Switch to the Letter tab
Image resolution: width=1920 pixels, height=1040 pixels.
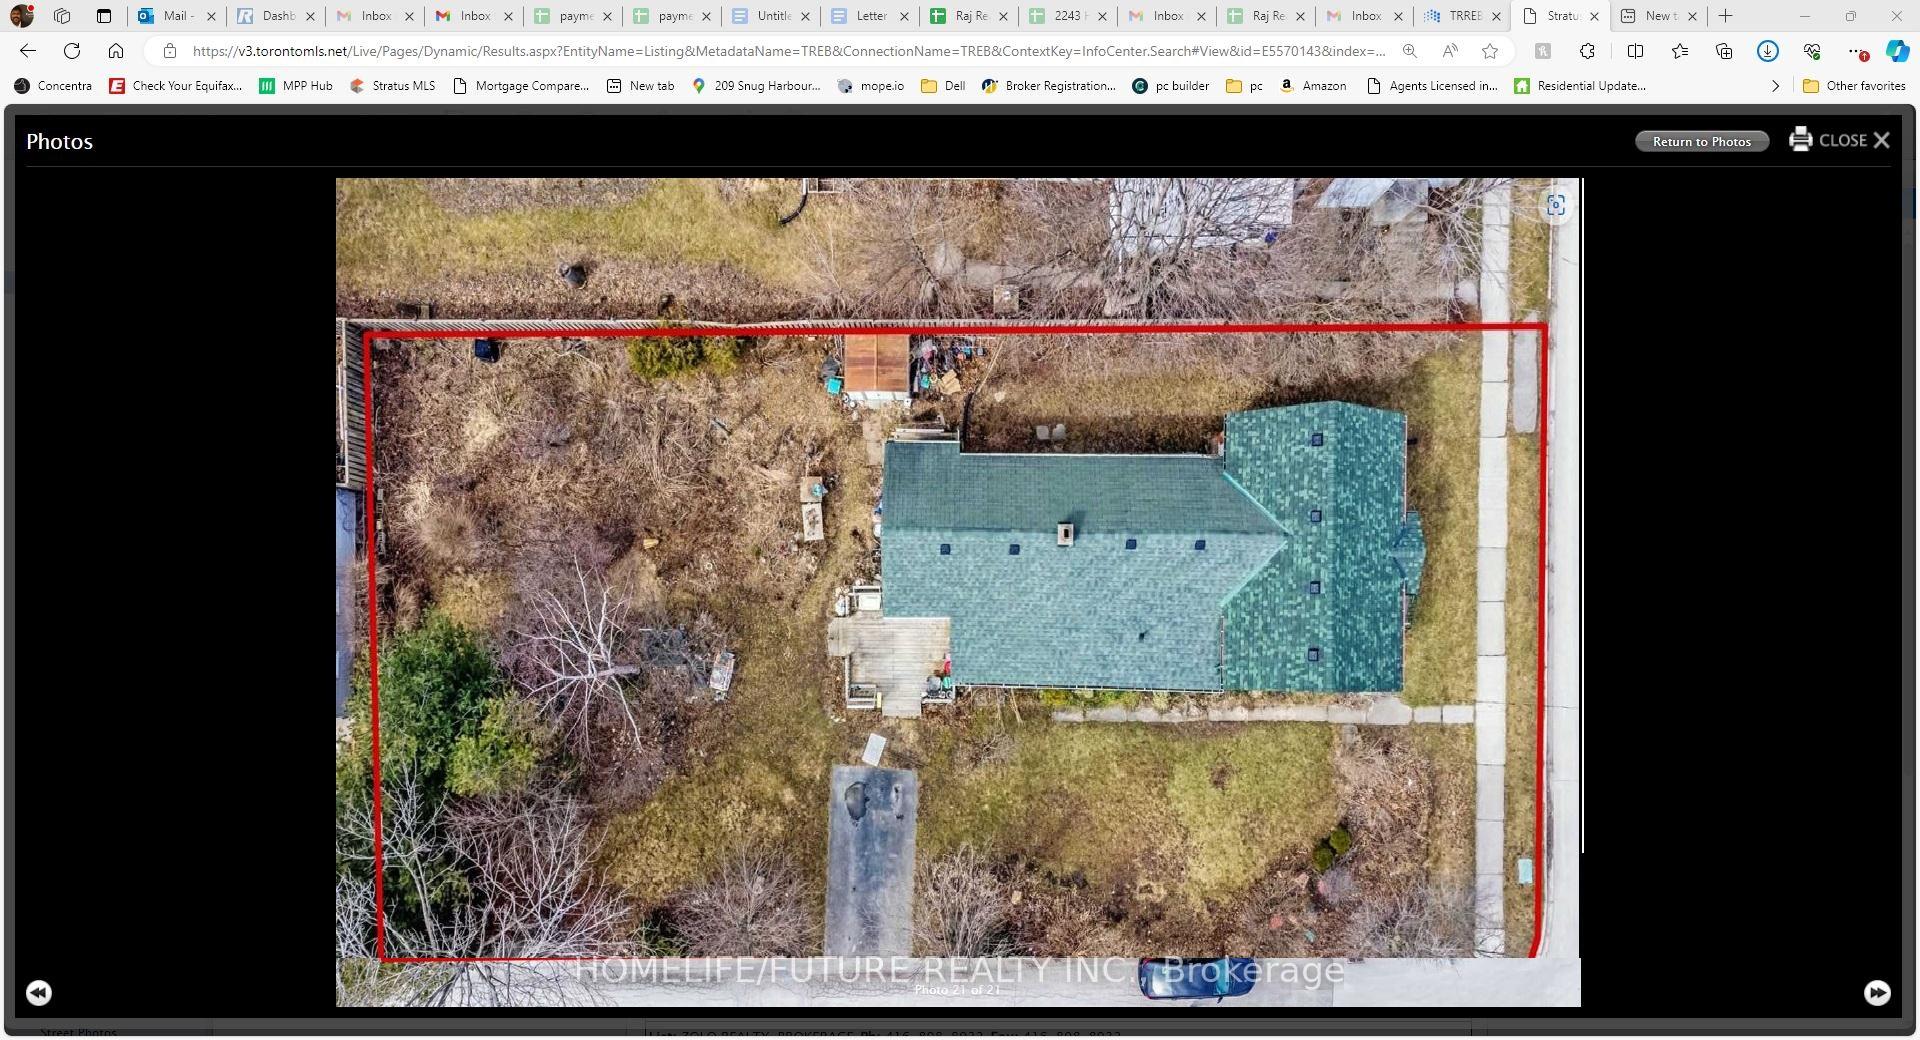pos(870,16)
